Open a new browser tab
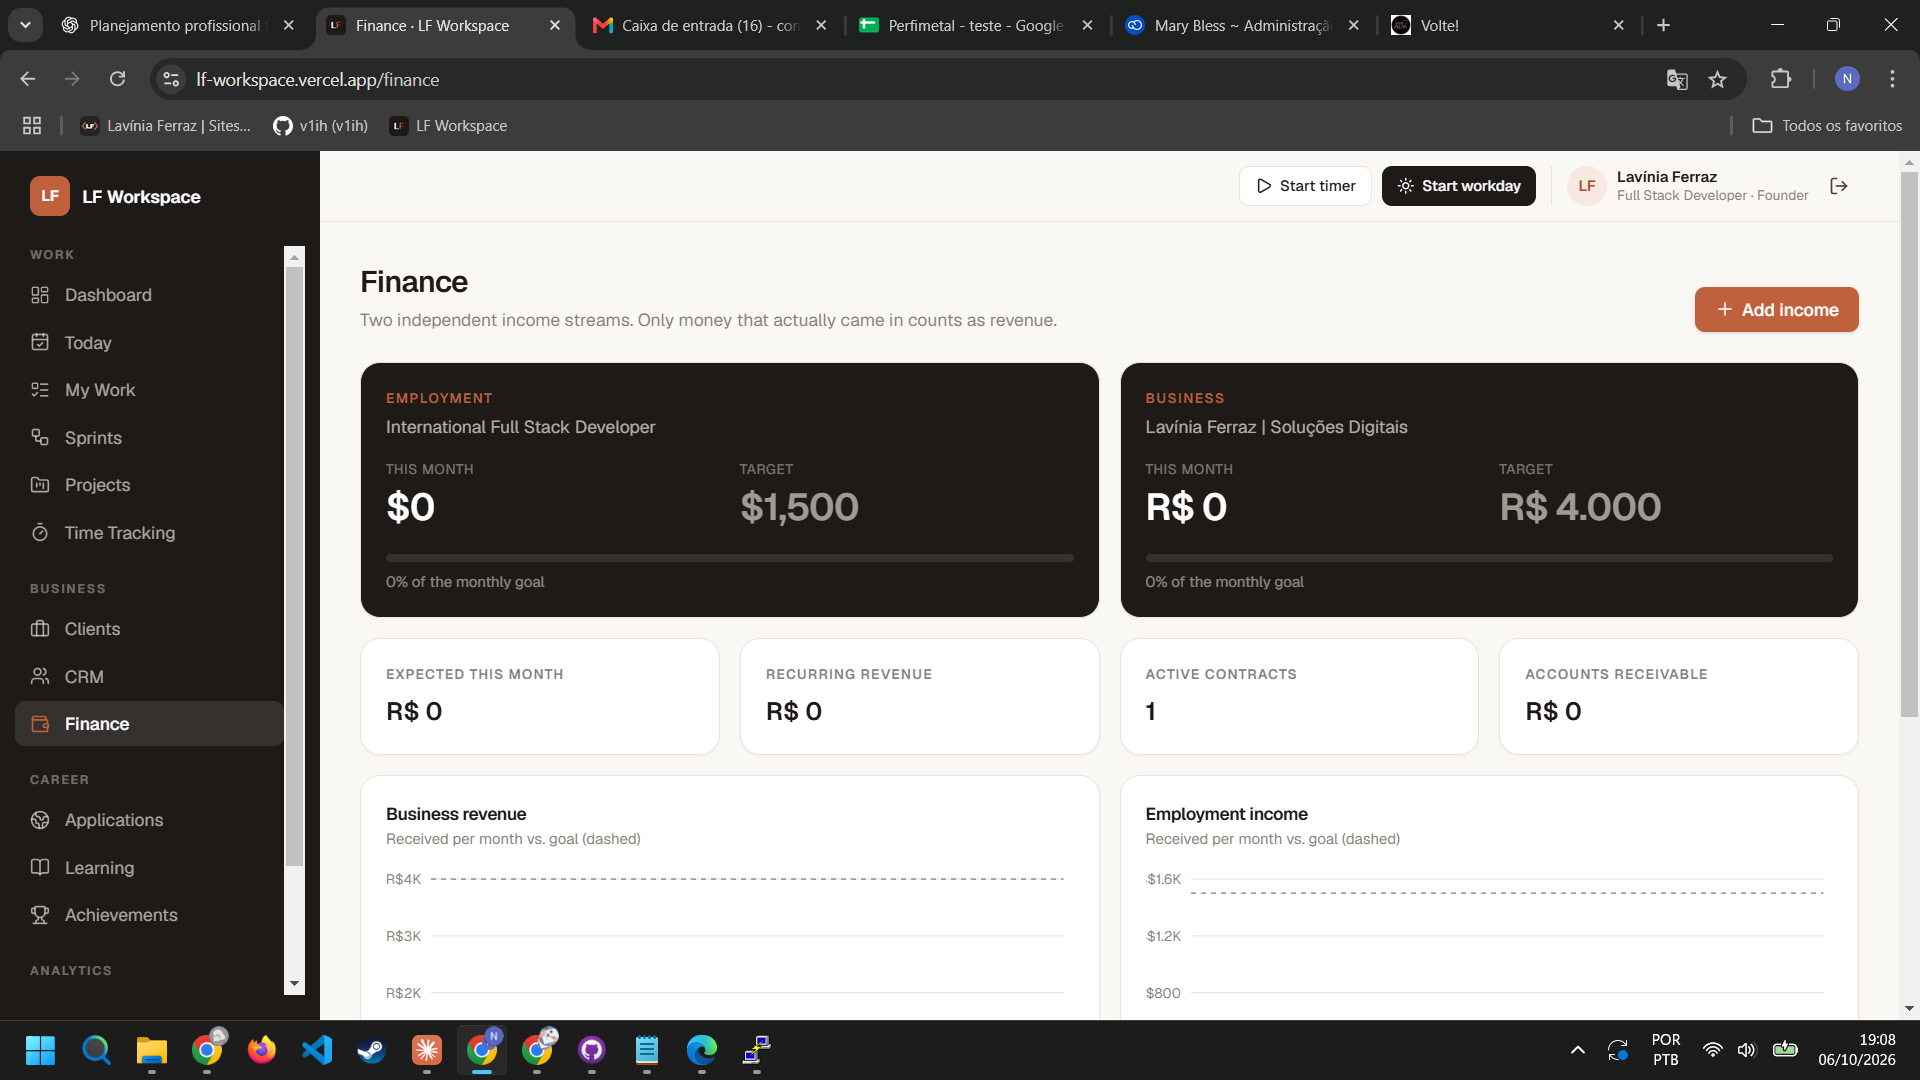The width and height of the screenshot is (1920, 1080). (1663, 25)
